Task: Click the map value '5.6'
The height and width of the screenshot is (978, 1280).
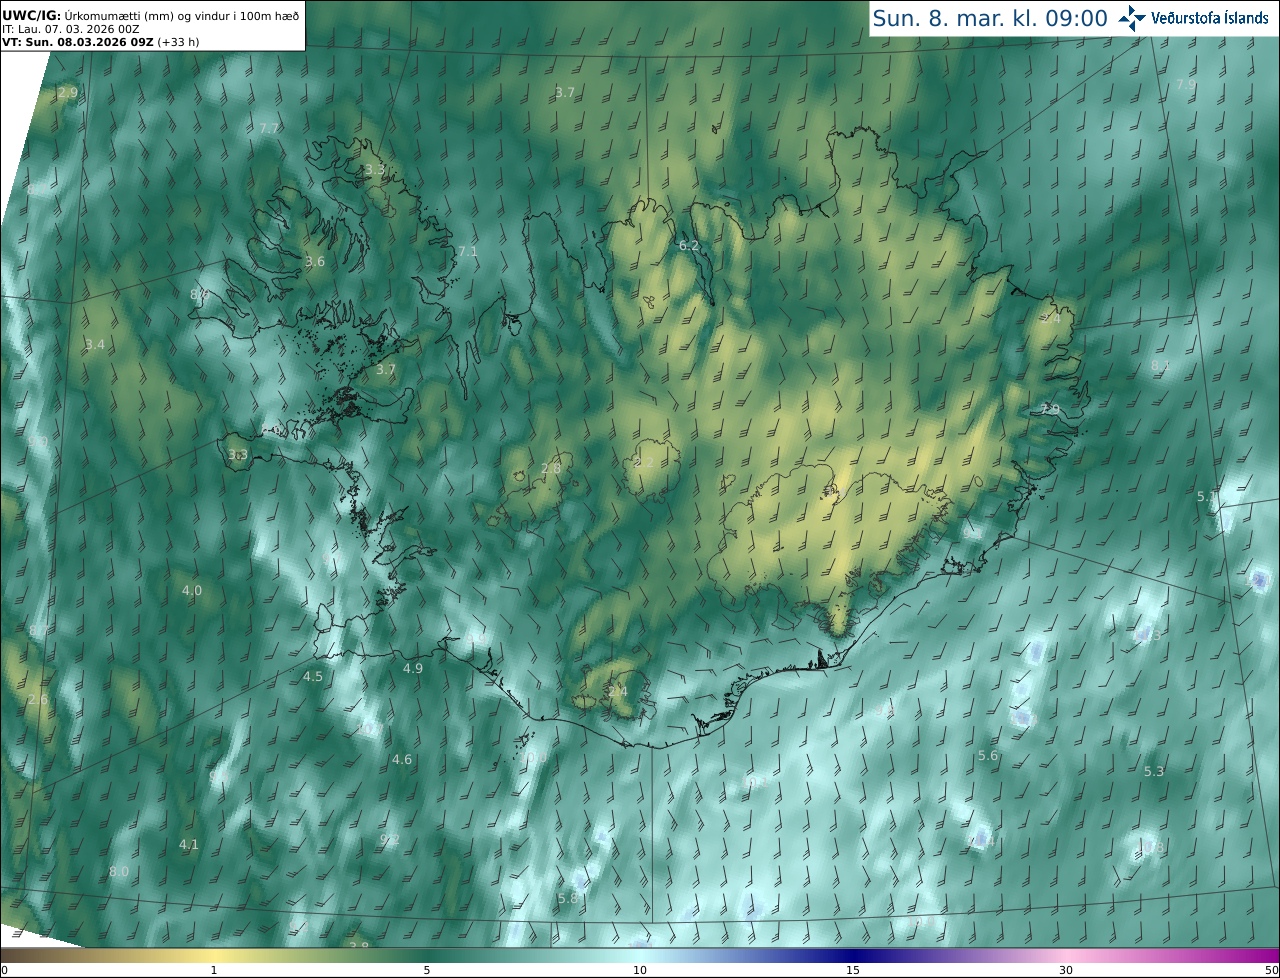Action: click(988, 756)
